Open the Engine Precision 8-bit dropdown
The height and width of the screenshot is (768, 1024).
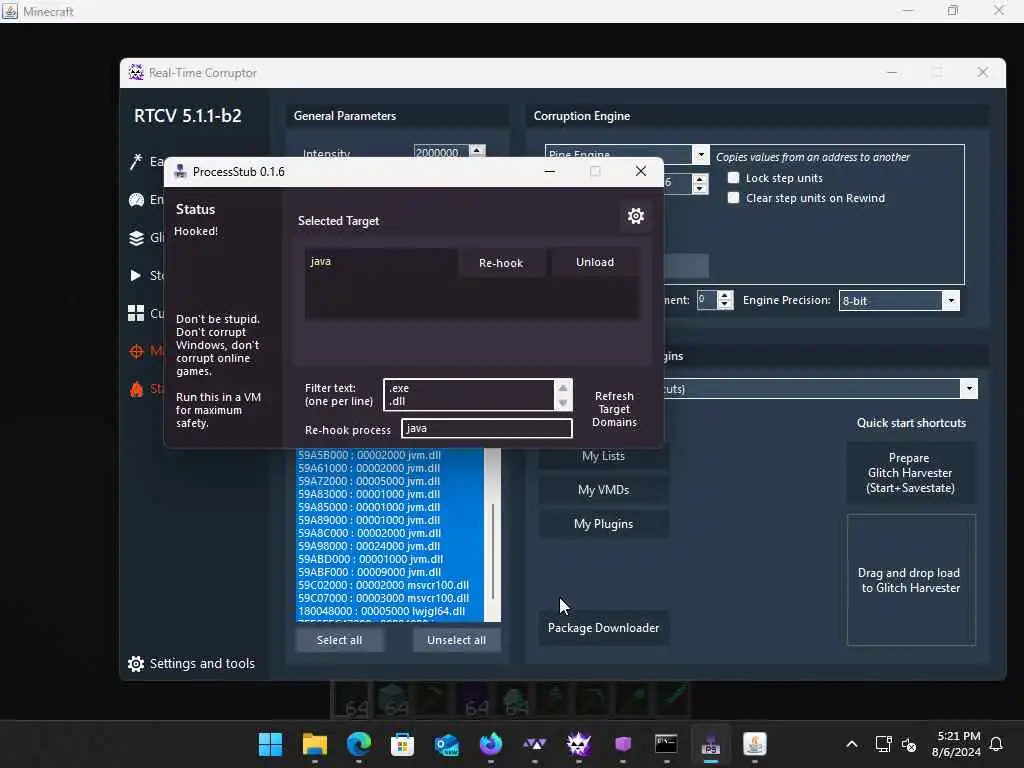tap(951, 300)
